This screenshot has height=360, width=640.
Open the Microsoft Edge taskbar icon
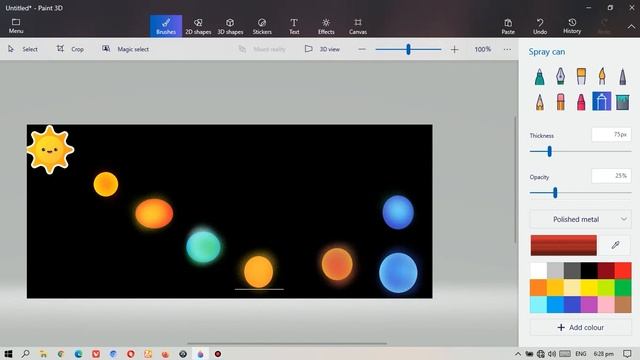click(x=78, y=354)
